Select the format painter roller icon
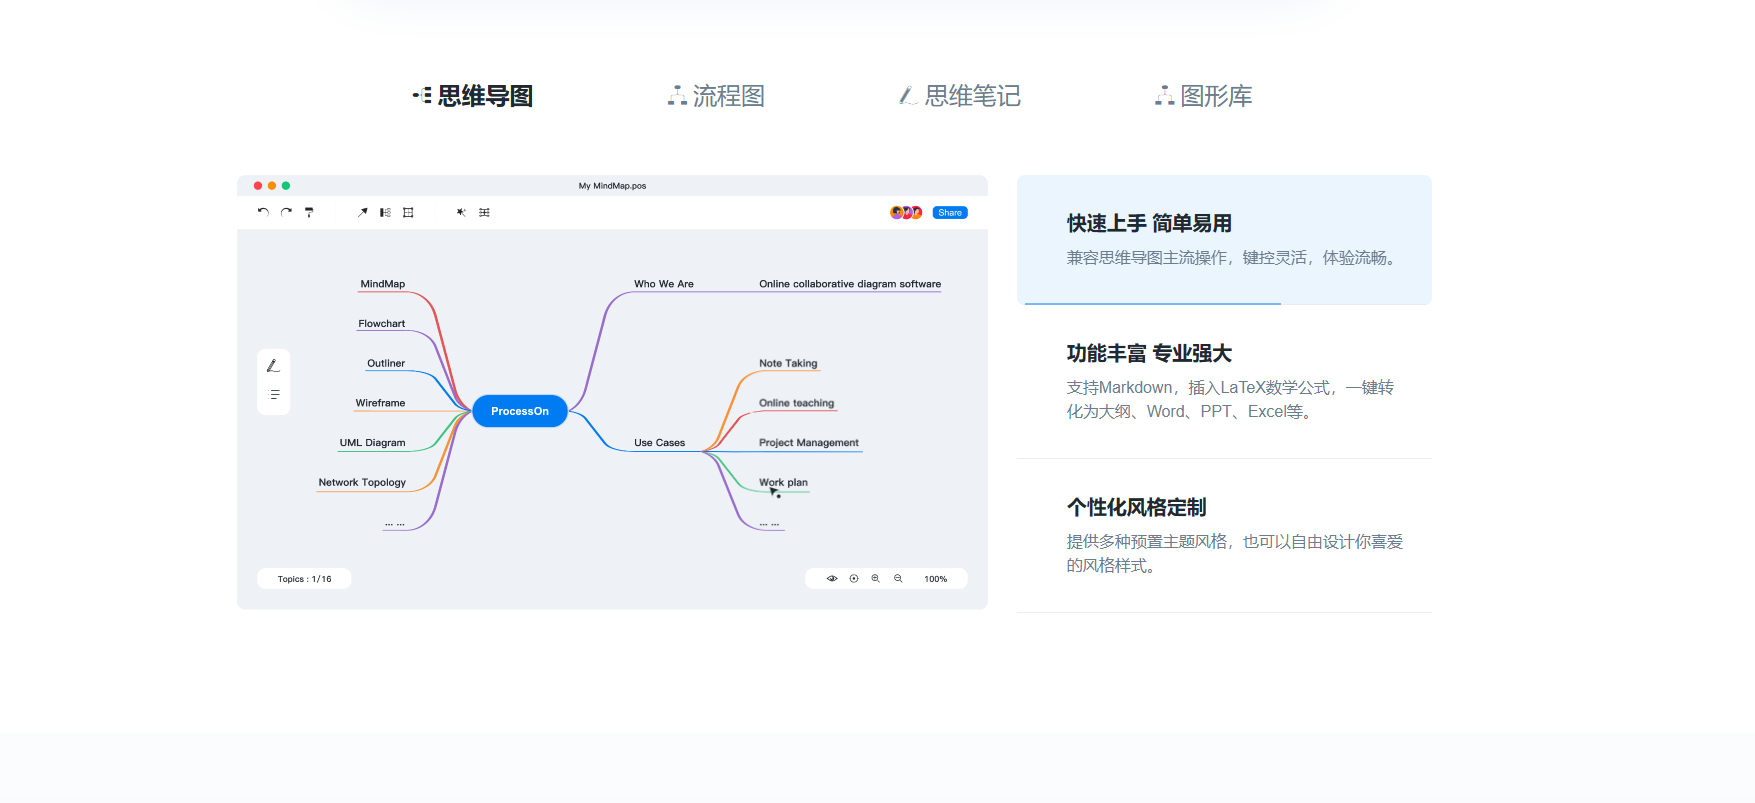Viewport: 1755px width, 803px height. tap(309, 212)
